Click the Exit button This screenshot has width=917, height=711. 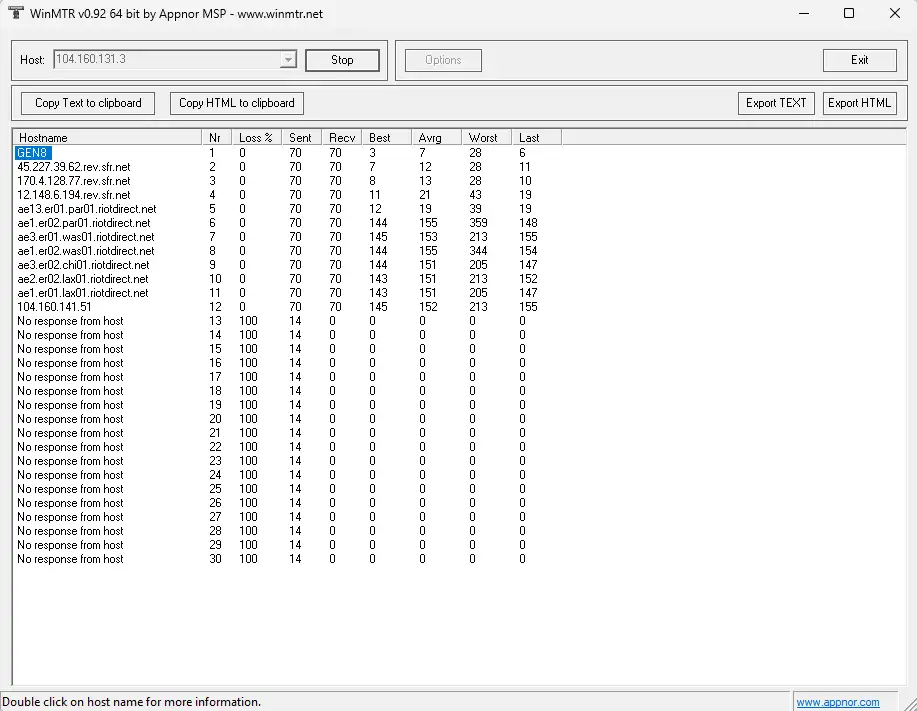pos(859,60)
